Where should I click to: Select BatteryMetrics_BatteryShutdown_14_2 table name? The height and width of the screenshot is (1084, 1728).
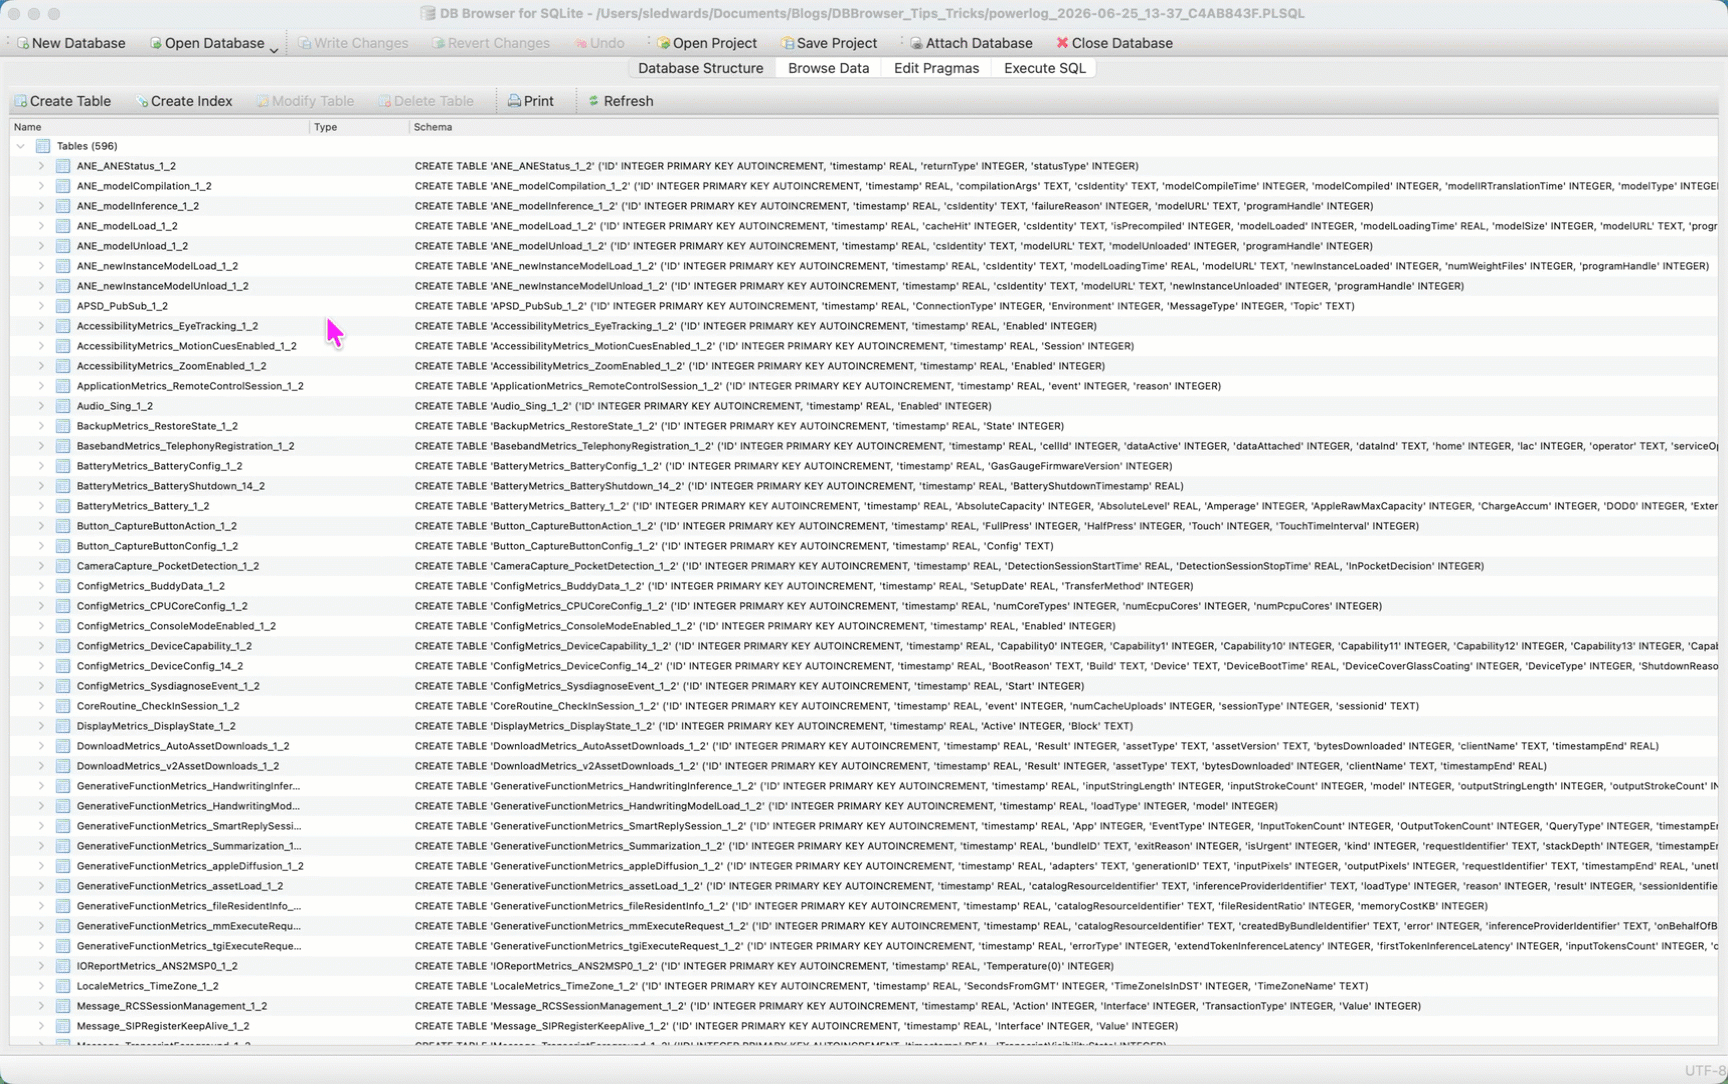click(170, 486)
